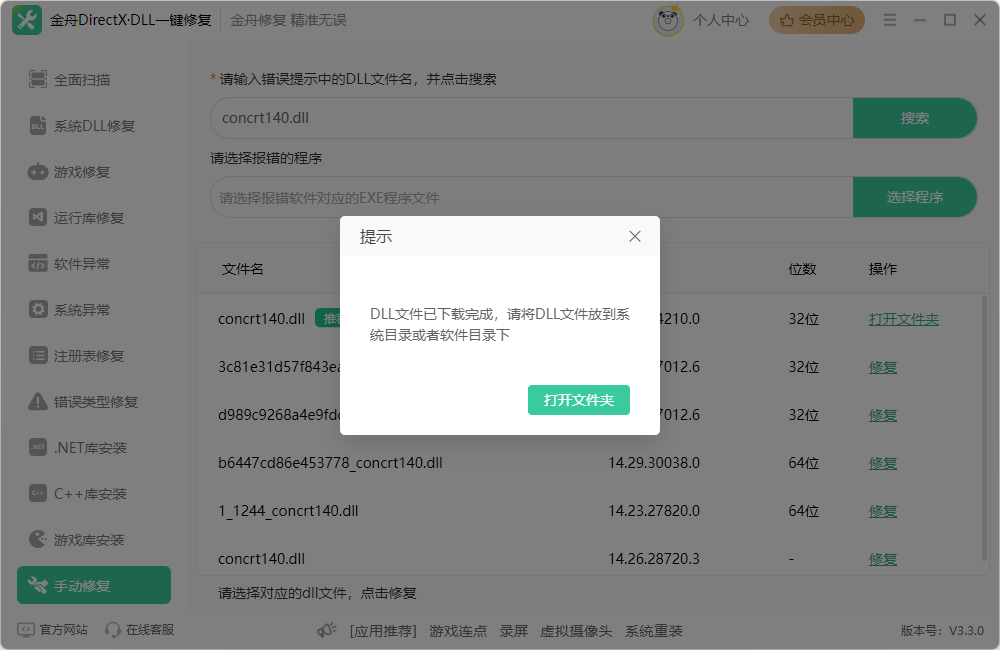Click the 在线客服 headset icon
The width and height of the screenshot is (1000, 650).
[x=113, y=630]
